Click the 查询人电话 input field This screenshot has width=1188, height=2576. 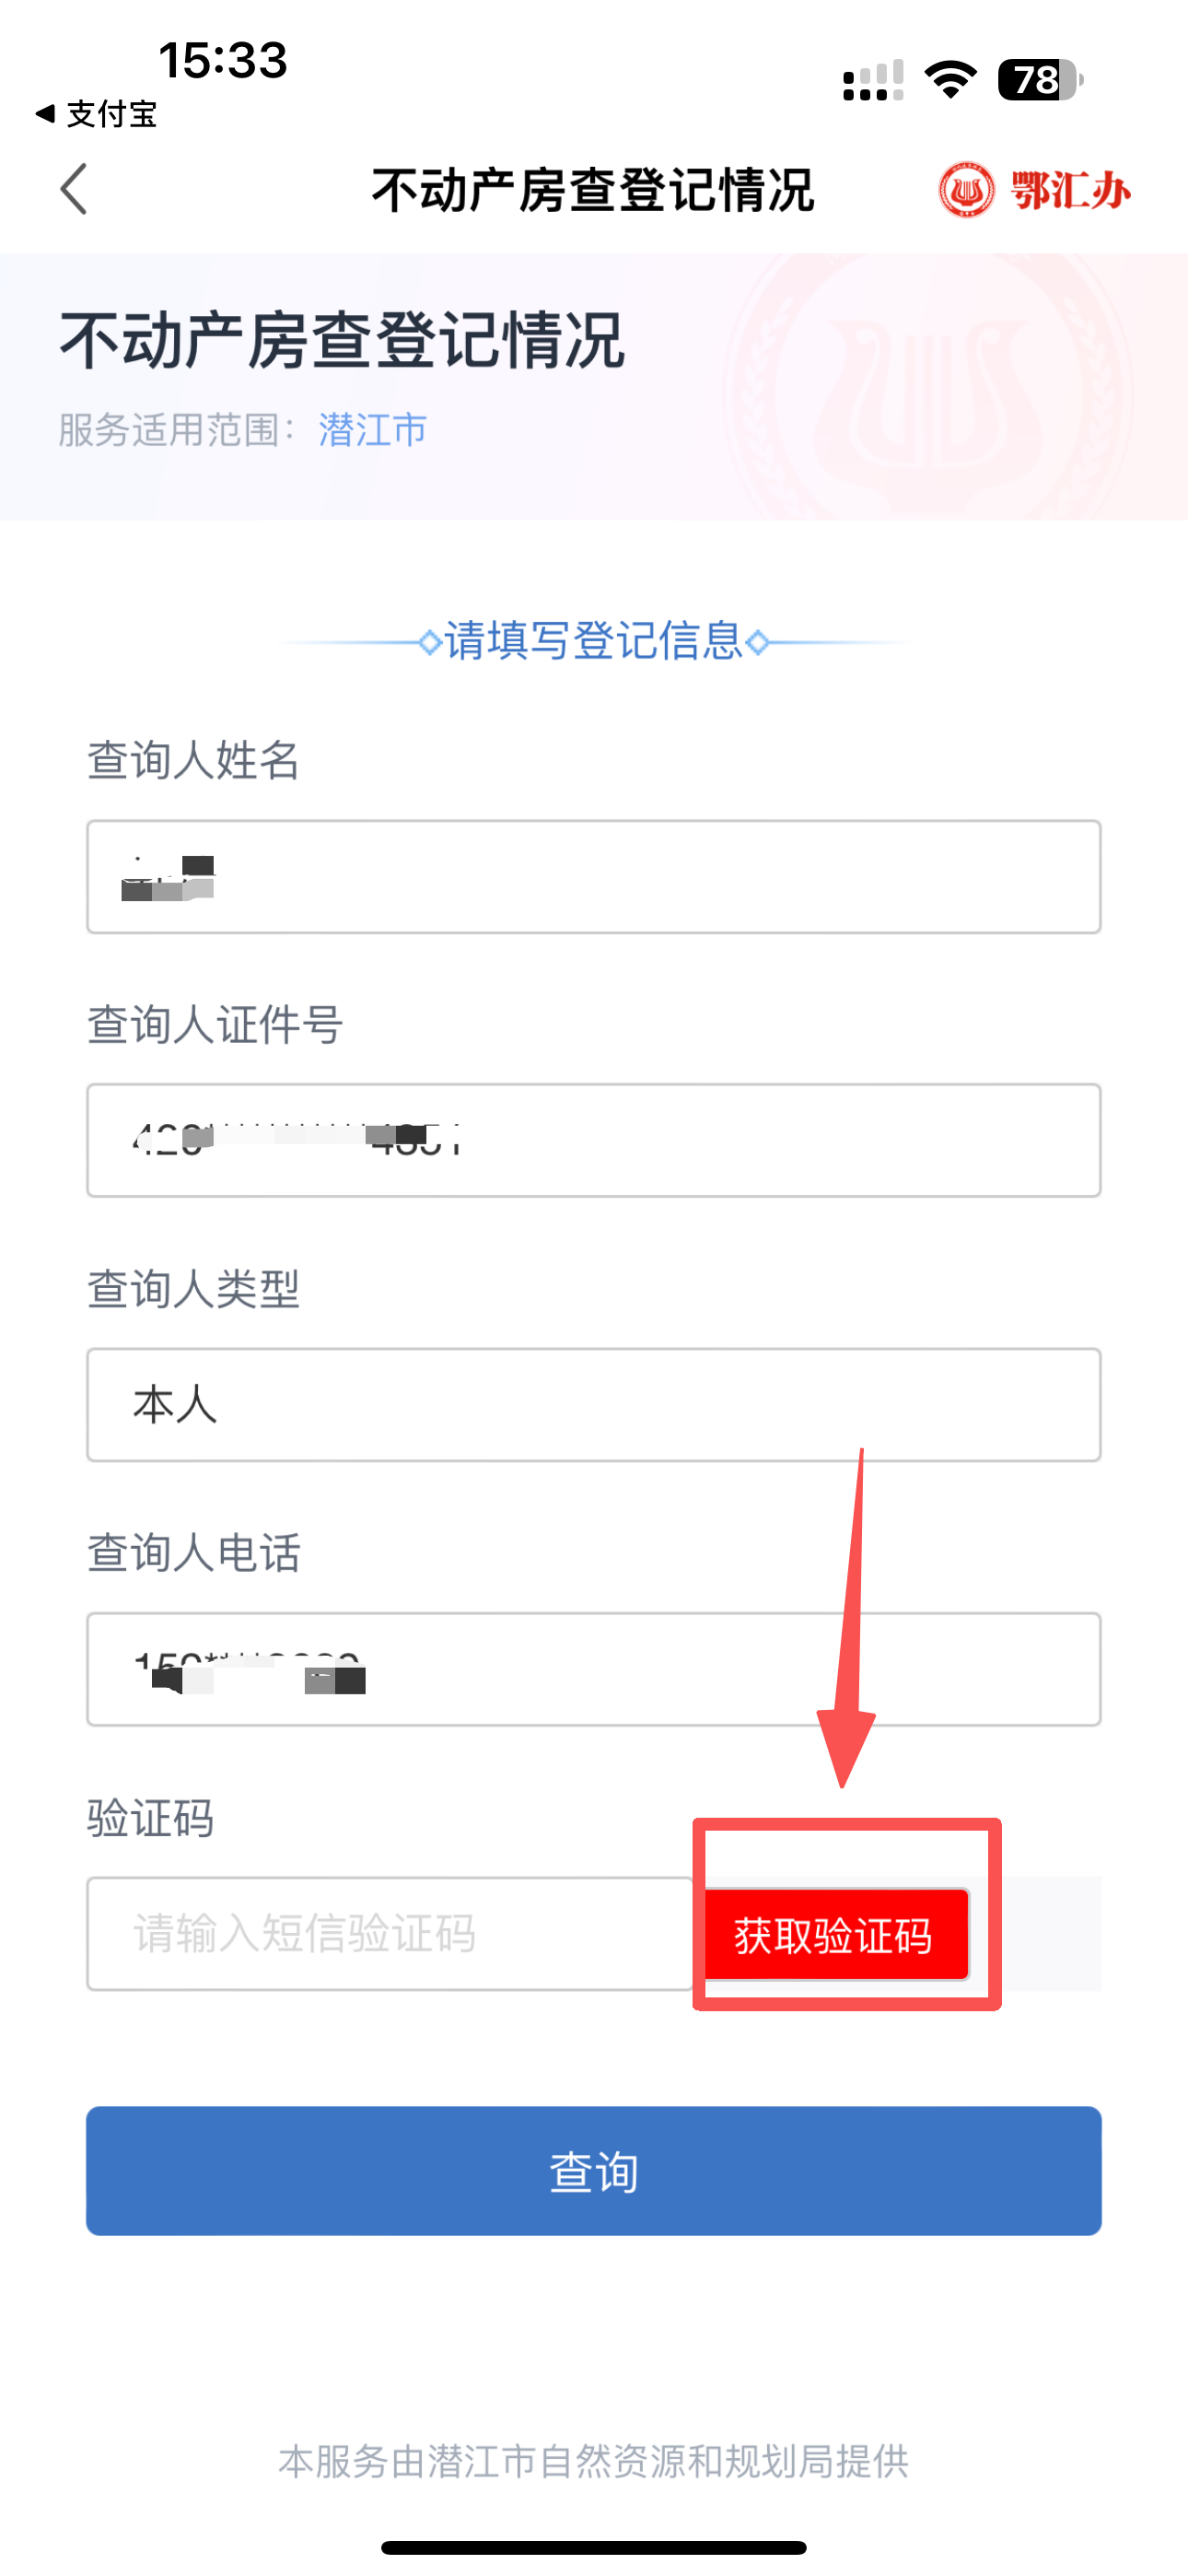click(x=594, y=1669)
